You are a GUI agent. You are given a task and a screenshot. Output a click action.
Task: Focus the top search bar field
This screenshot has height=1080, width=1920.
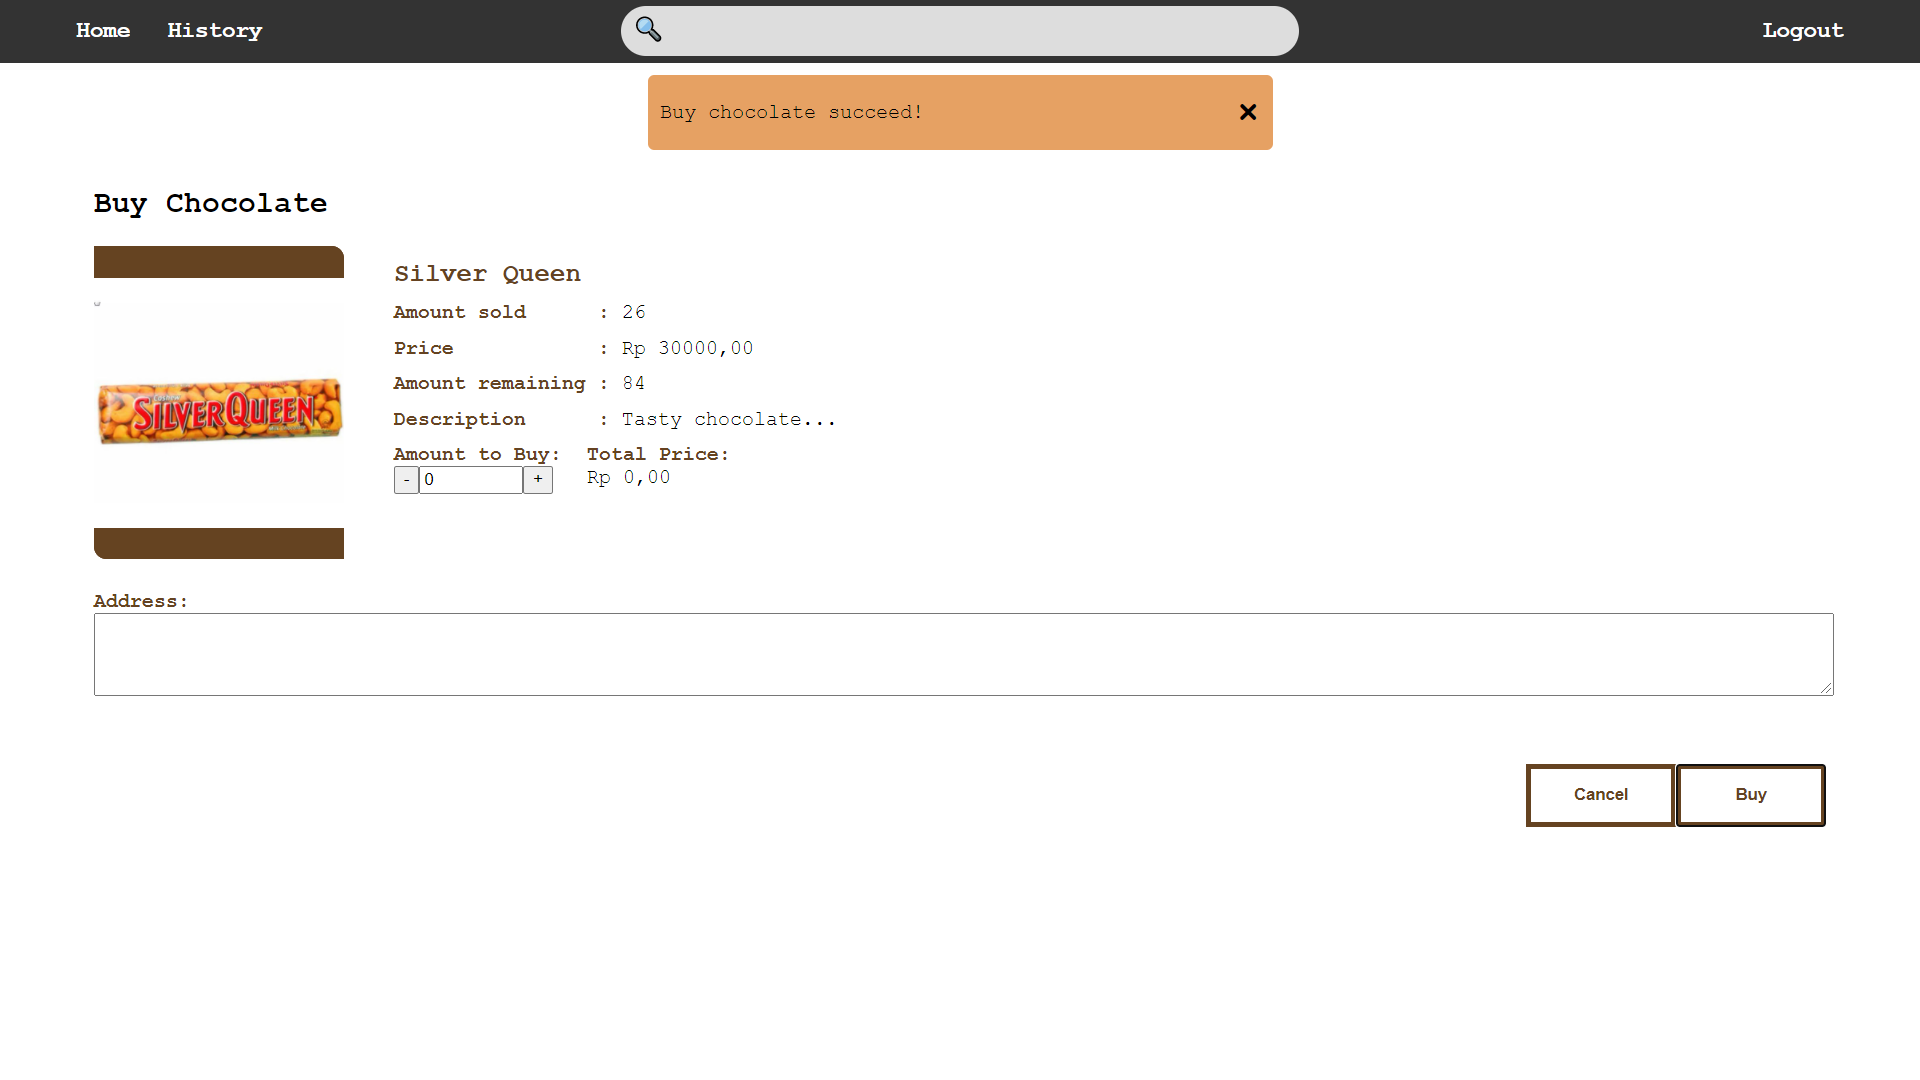(x=980, y=31)
